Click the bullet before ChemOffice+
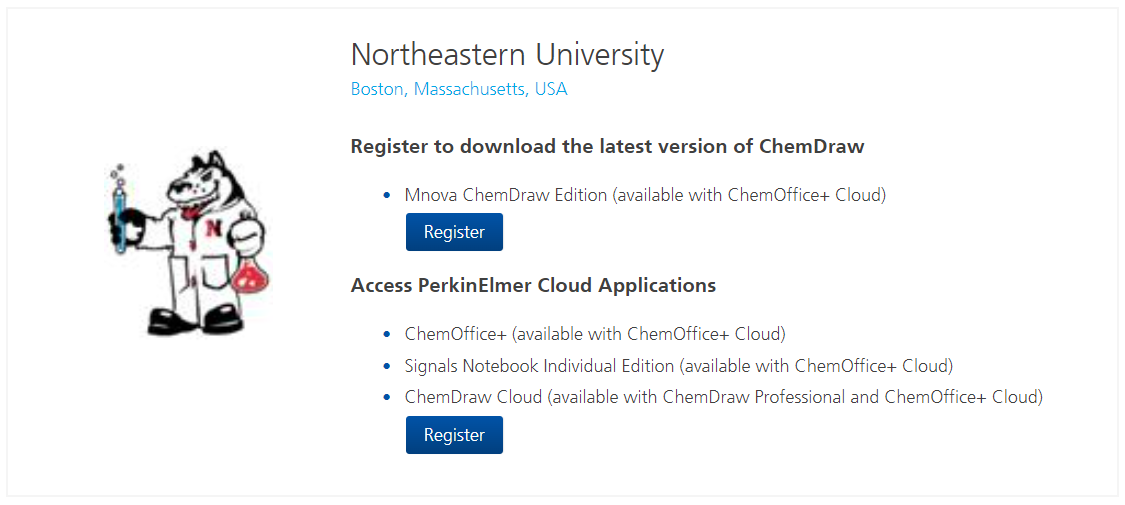The image size is (1125, 505). [x=387, y=334]
